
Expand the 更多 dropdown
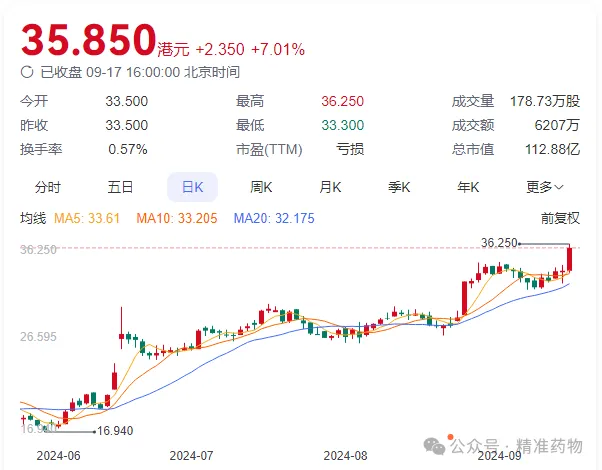545,187
